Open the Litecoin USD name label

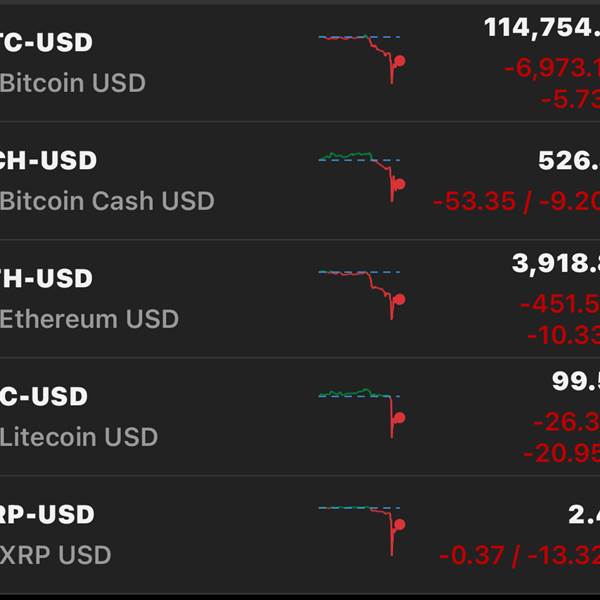click(79, 437)
